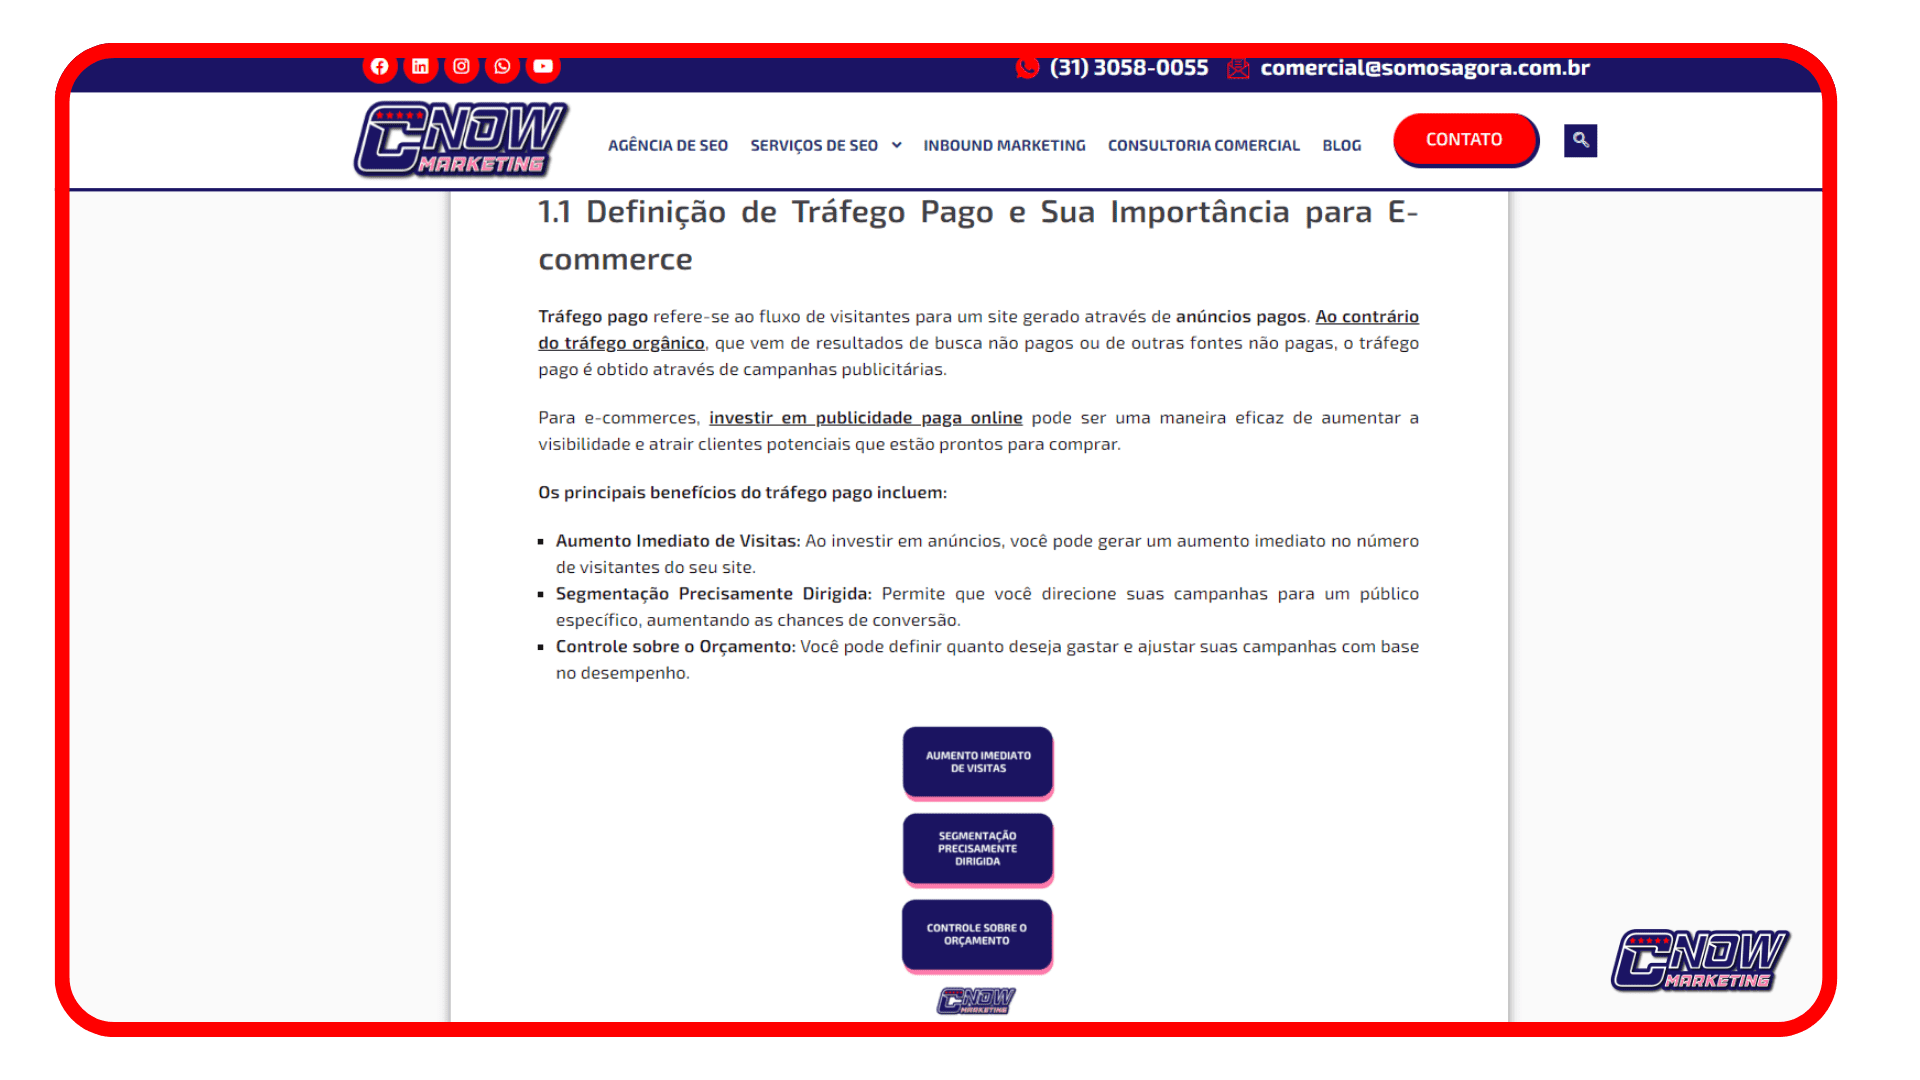Open the link investir em publicidade paga online

(x=862, y=417)
